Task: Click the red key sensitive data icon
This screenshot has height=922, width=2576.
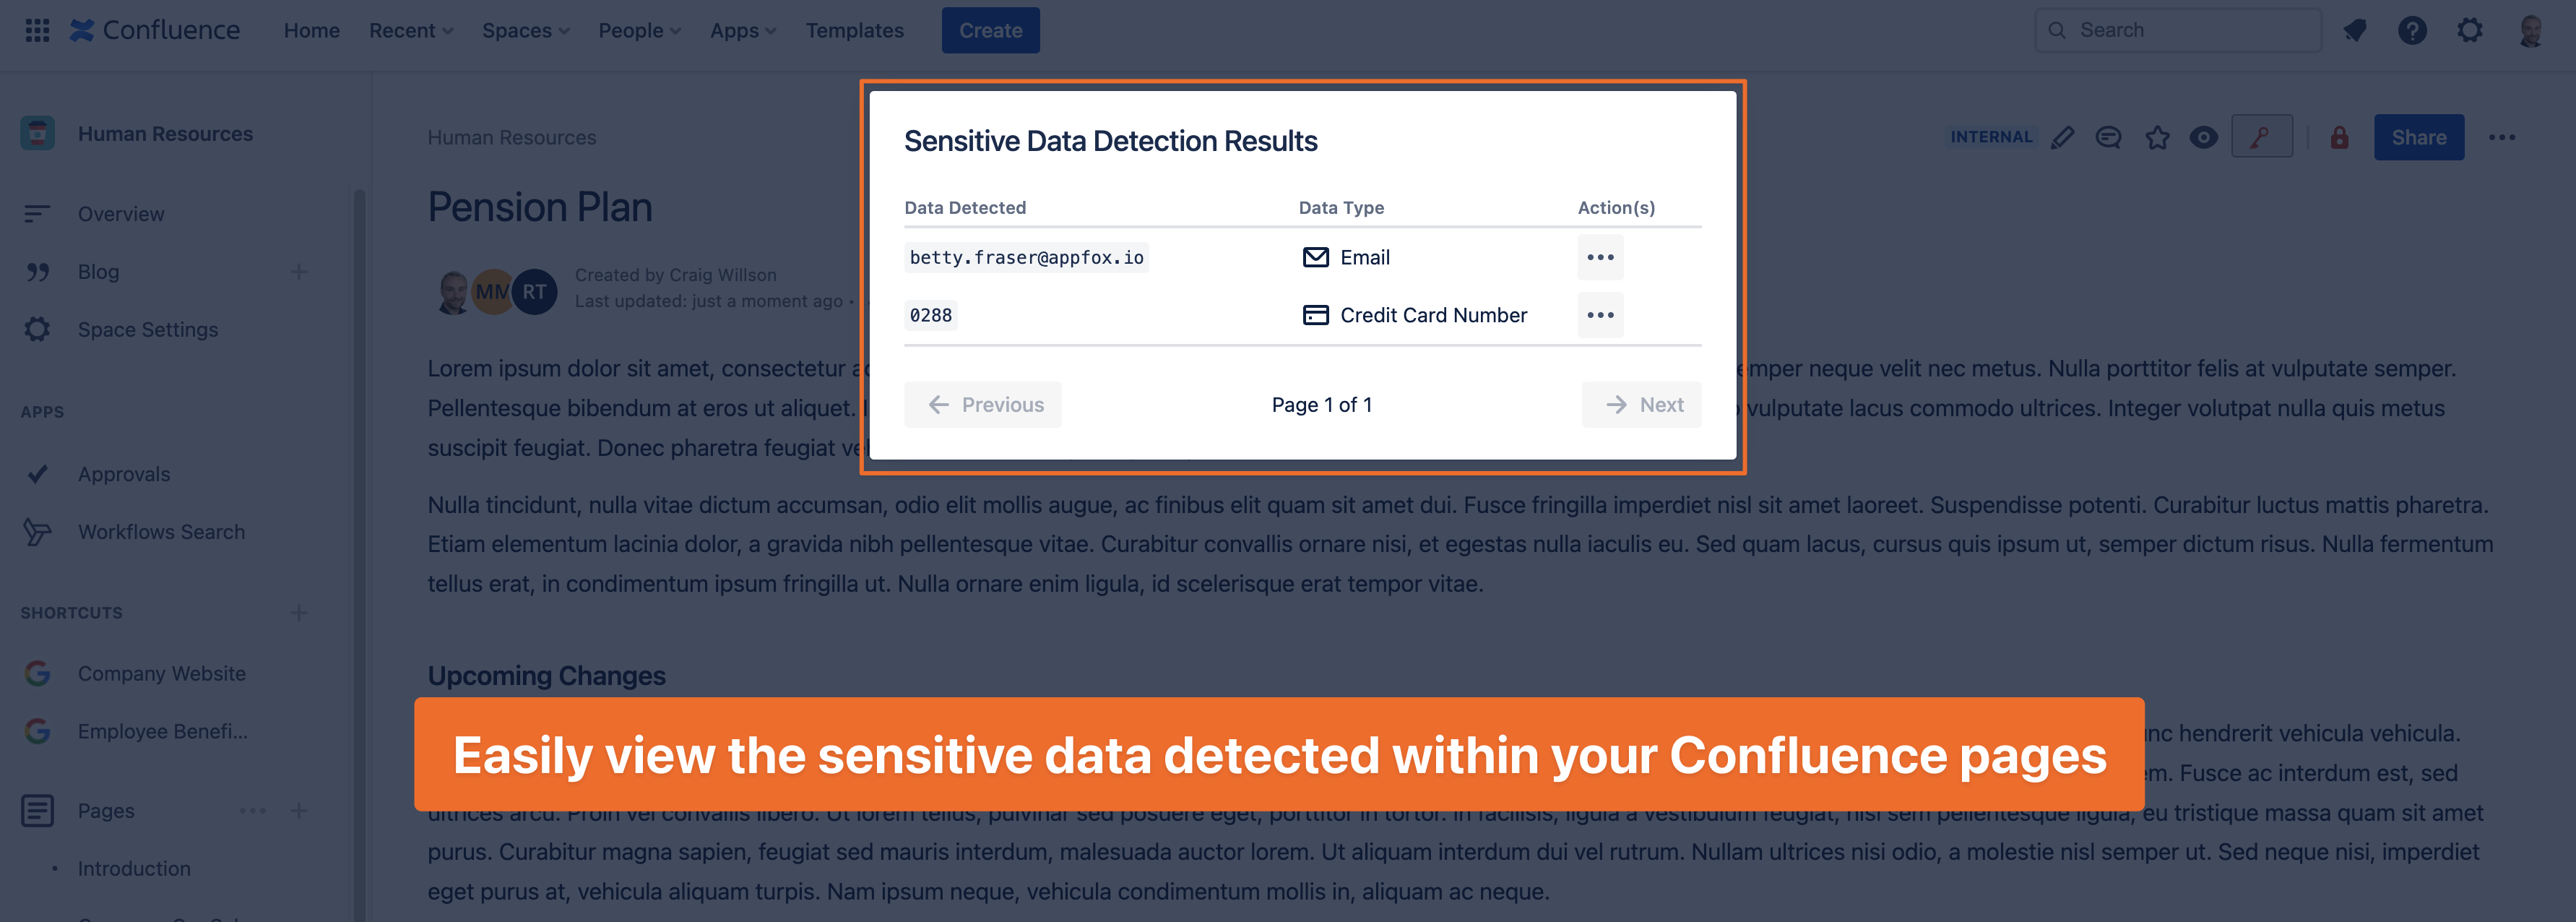Action: pyautogui.click(x=2262, y=136)
